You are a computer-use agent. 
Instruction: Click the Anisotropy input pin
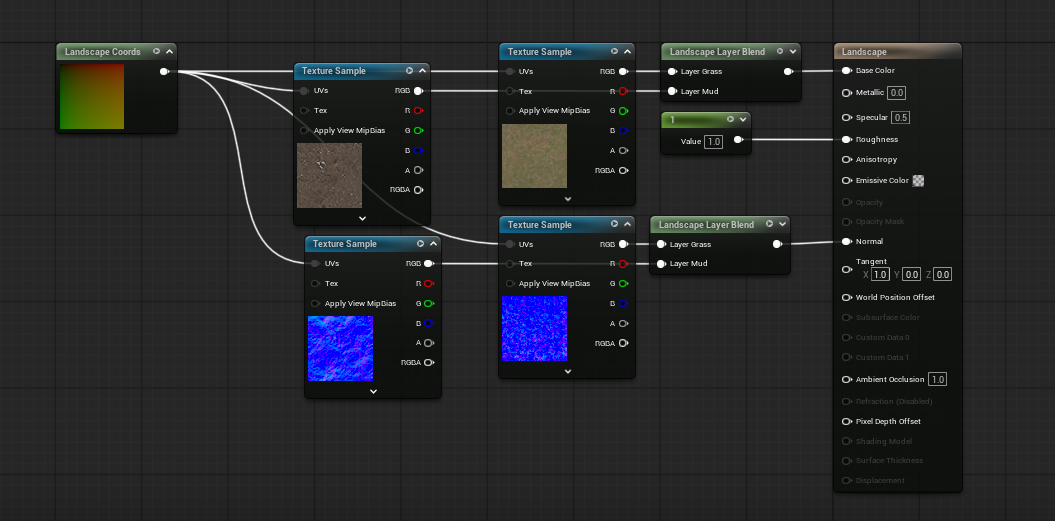click(846, 160)
